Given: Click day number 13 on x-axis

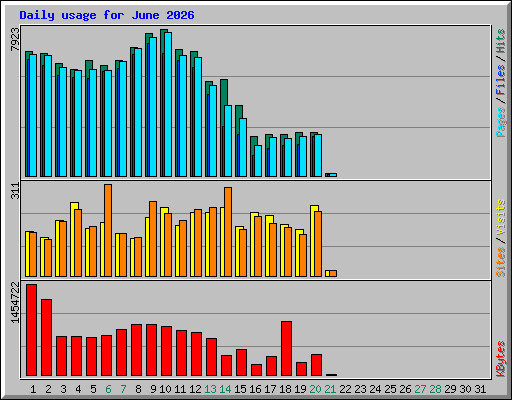Looking at the screenshot, I should (210, 389).
